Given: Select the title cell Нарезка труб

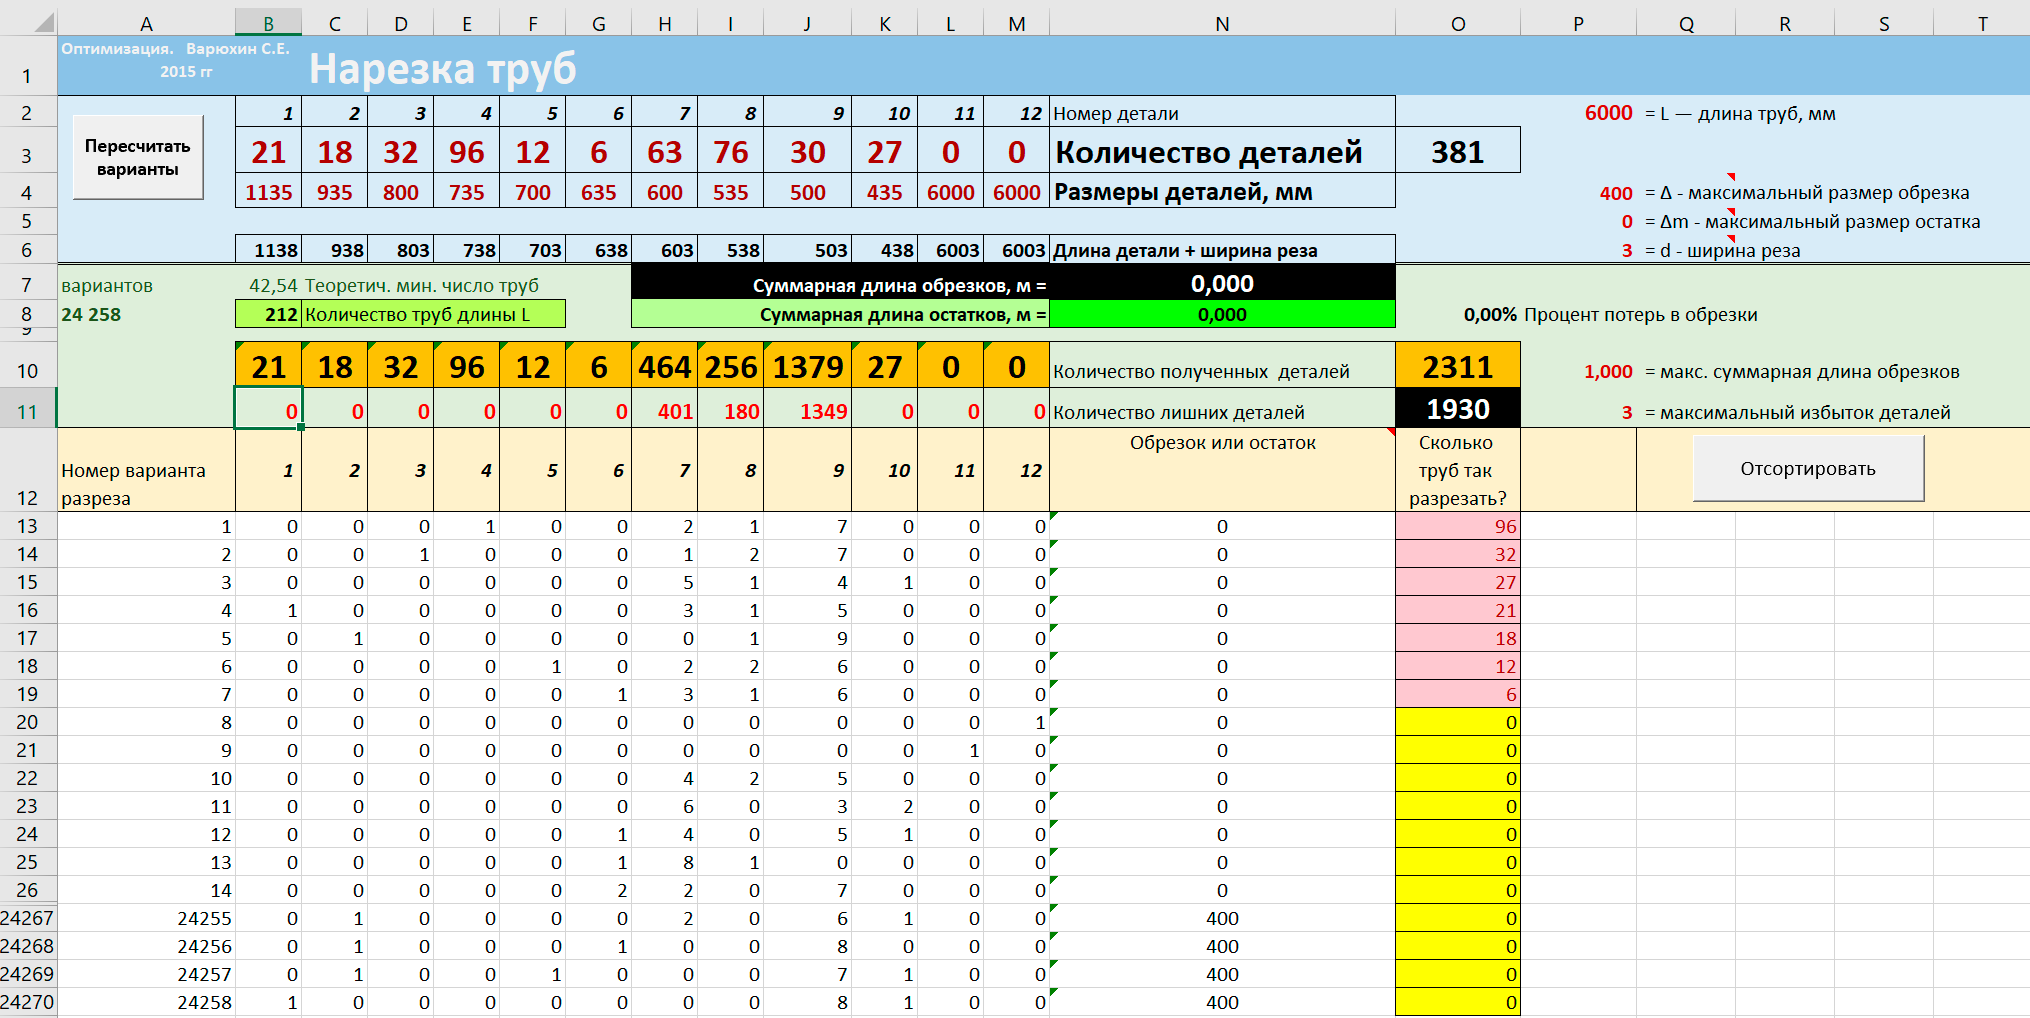Looking at the screenshot, I should 443,68.
